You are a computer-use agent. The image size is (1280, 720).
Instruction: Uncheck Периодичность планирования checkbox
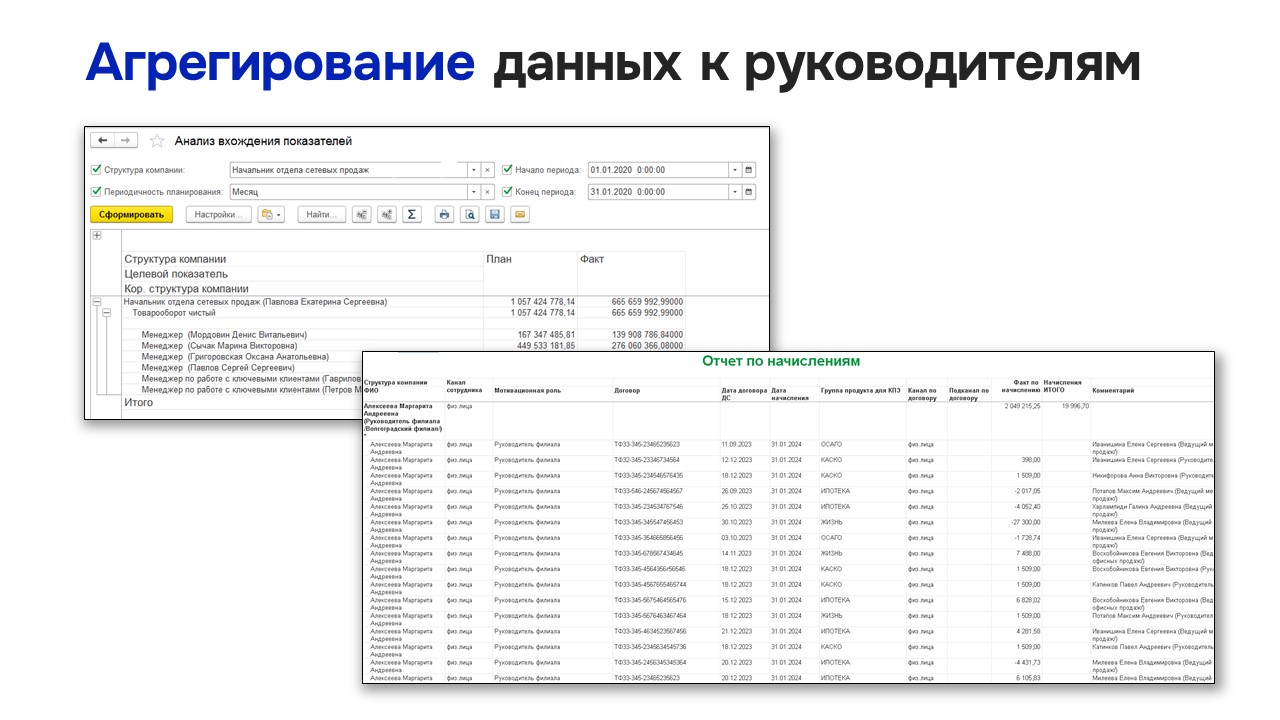96,191
